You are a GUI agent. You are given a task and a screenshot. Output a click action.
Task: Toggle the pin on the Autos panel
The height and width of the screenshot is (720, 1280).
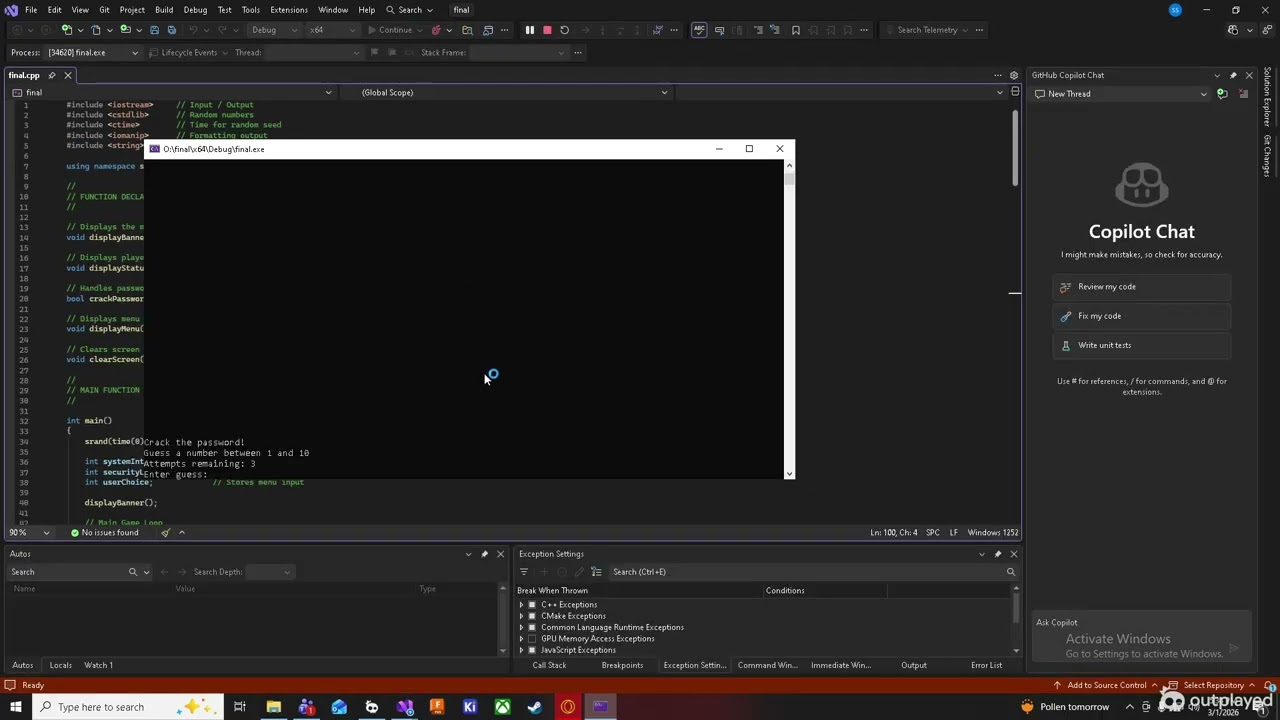(x=484, y=554)
